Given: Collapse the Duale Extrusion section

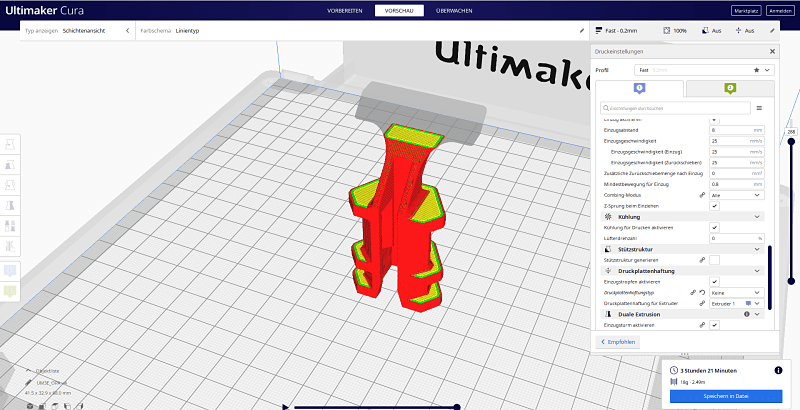Looking at the screenshot, I should coord(684,314).
